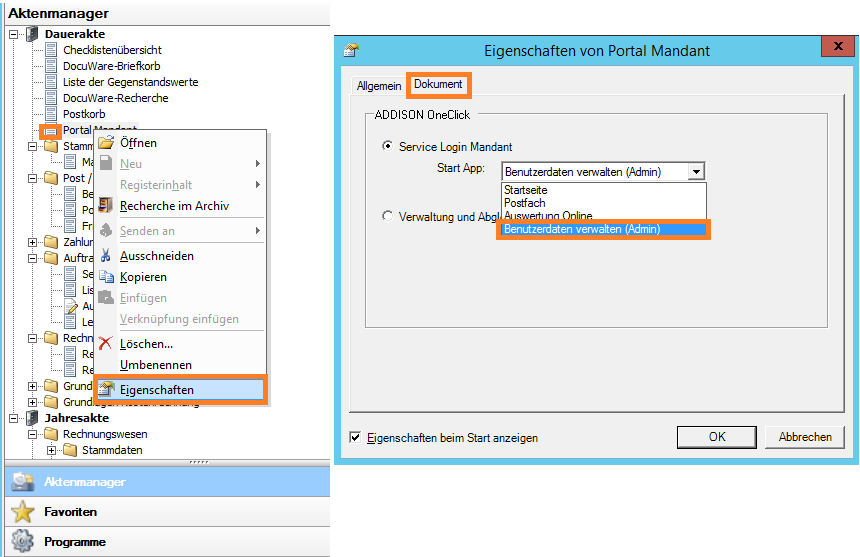The width and height of the screenshot is (860, 557).
Task: Click the navigation pane splitter grip
Action: click(x=199, y=462)
